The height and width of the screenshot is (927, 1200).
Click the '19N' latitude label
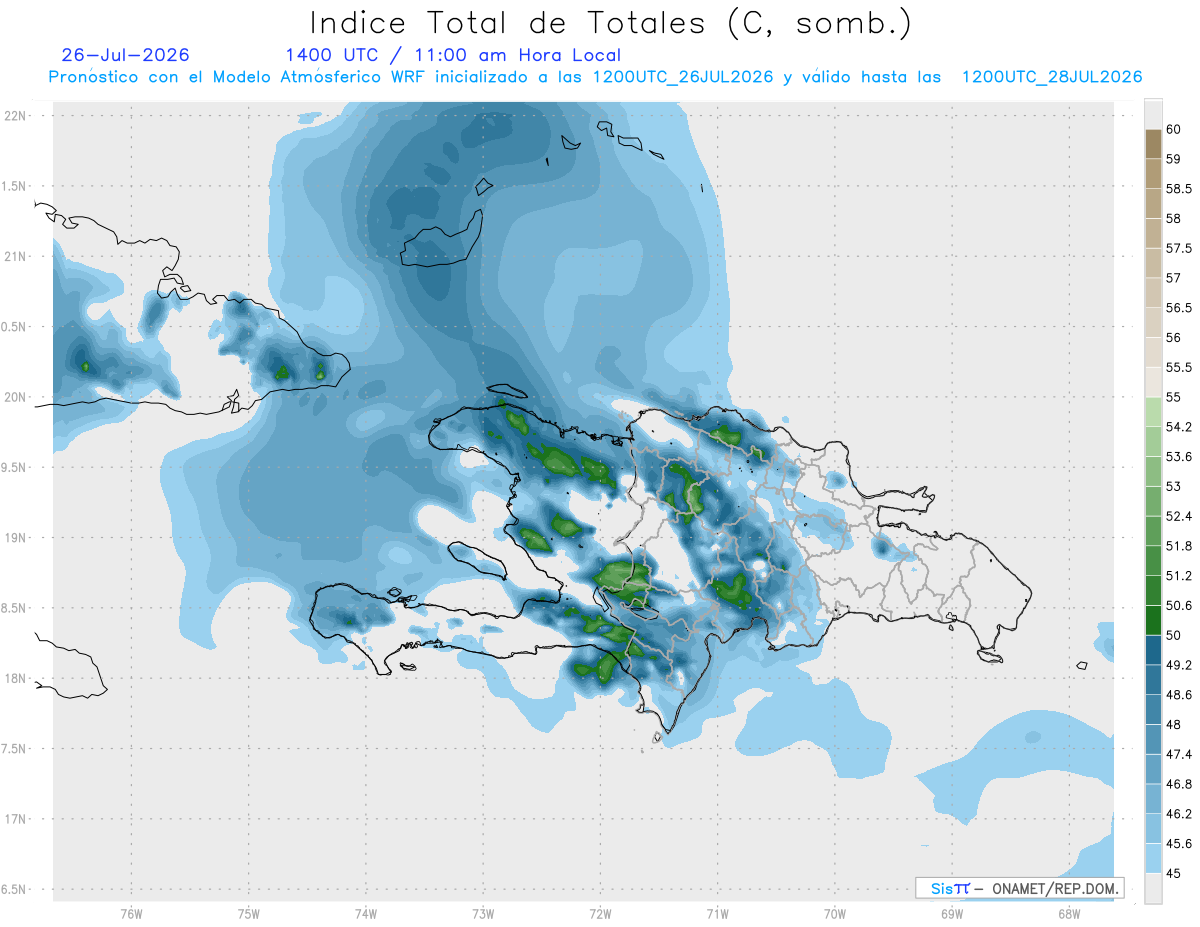14,537
